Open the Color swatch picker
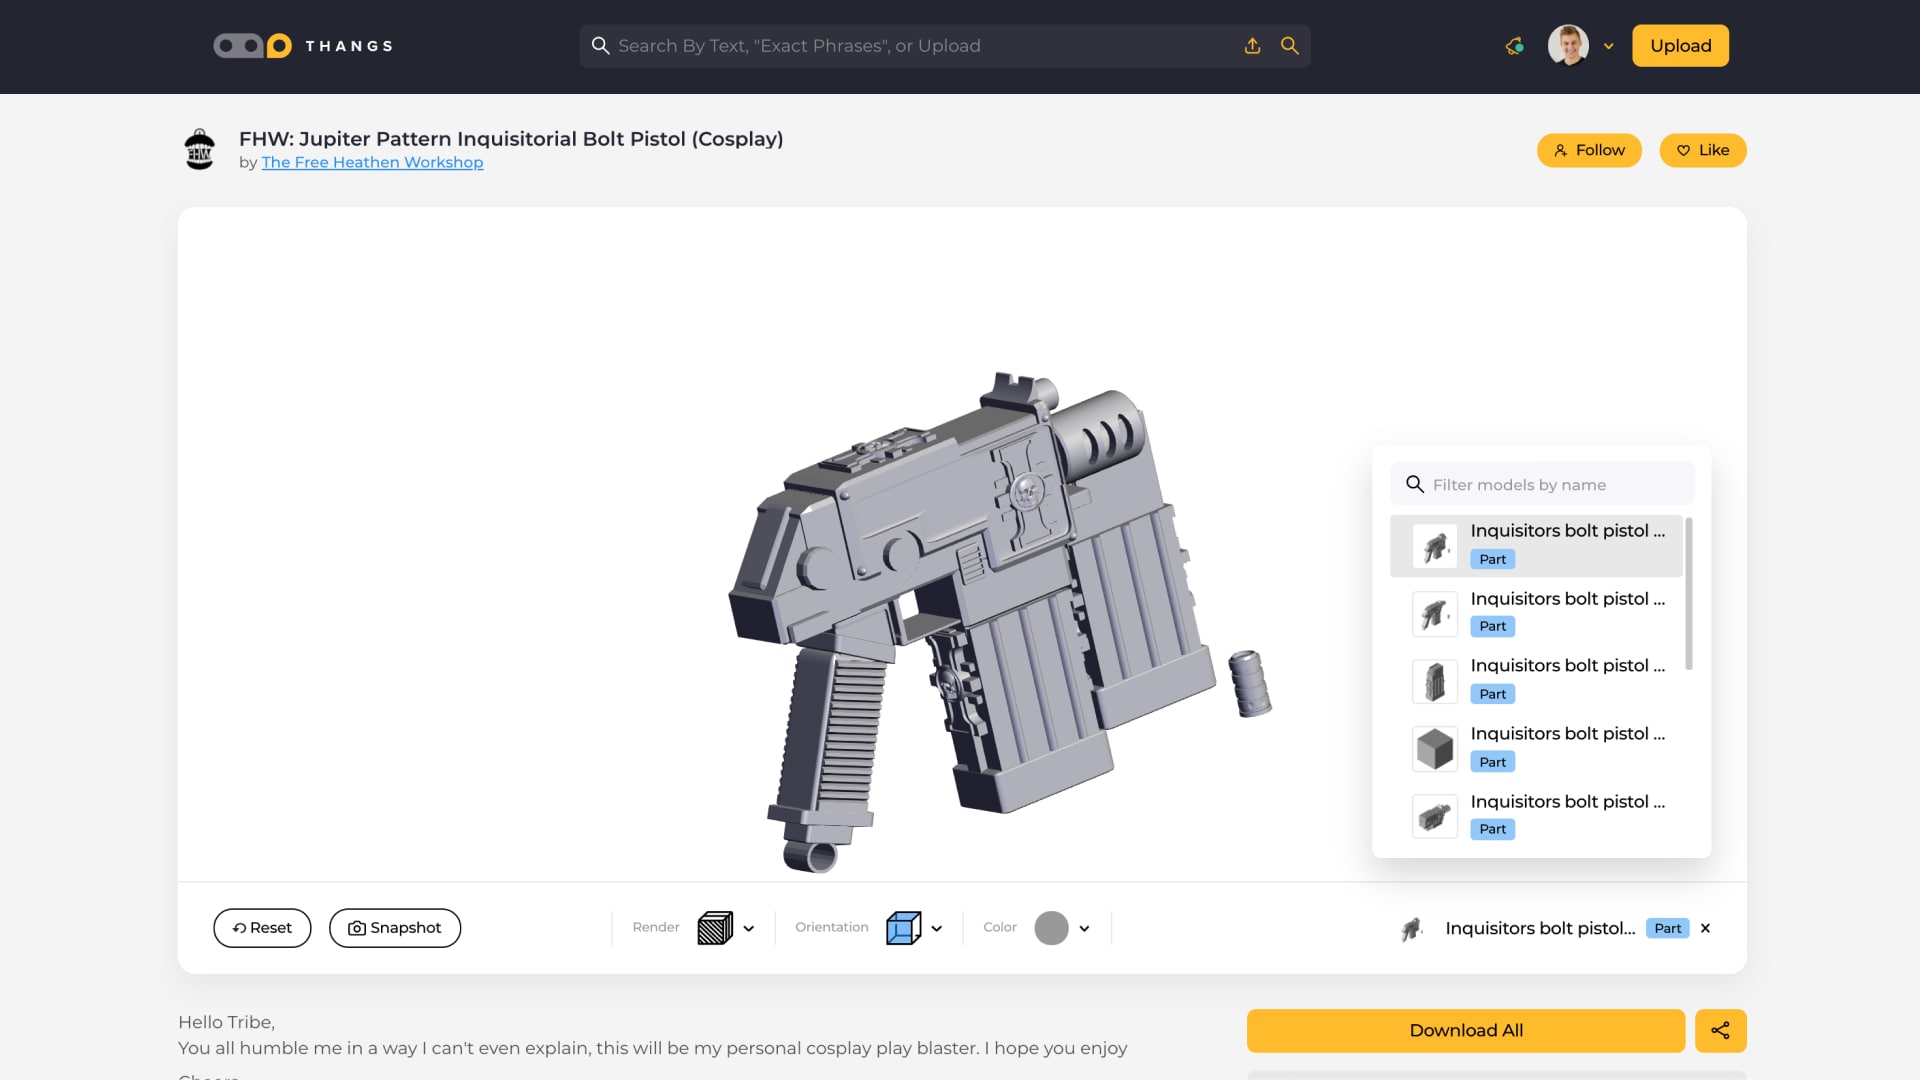Screen dimensions: 1920x1080 tap(1052, 928)
